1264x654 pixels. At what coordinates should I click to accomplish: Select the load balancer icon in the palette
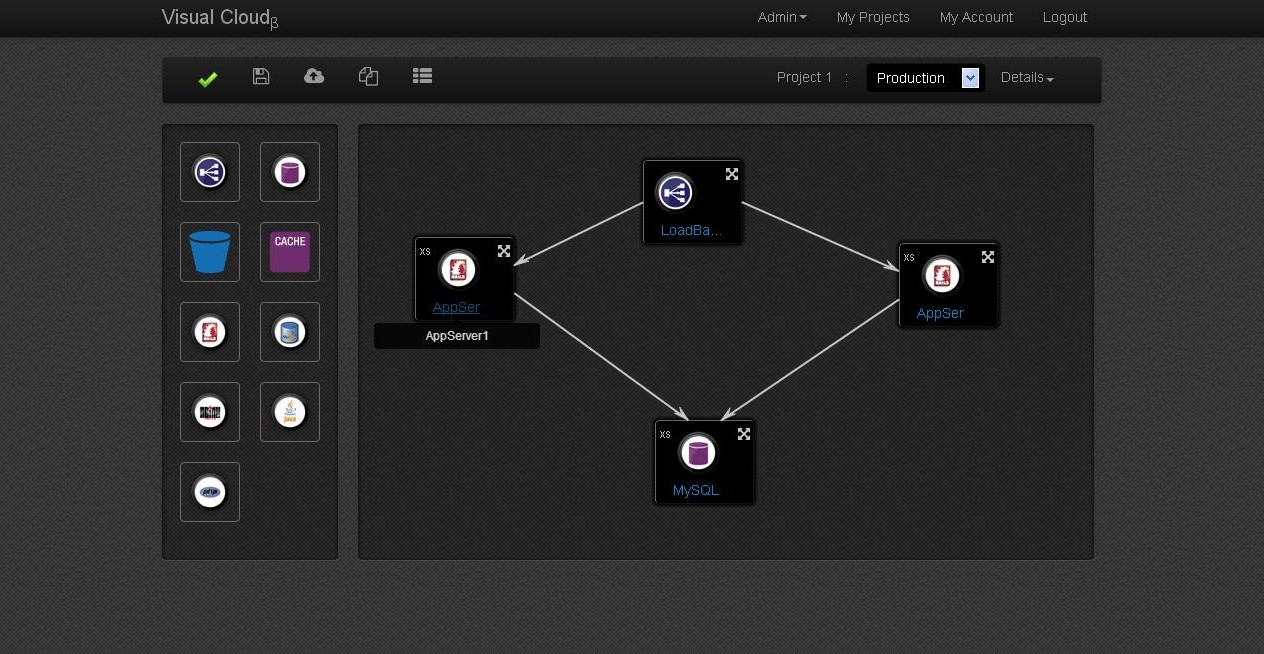210,172
